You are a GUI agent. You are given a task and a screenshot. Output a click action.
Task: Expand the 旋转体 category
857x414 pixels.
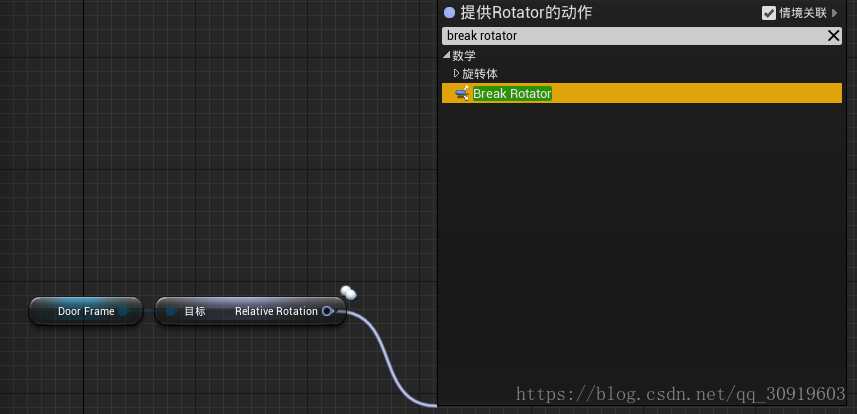pos(456,73)
